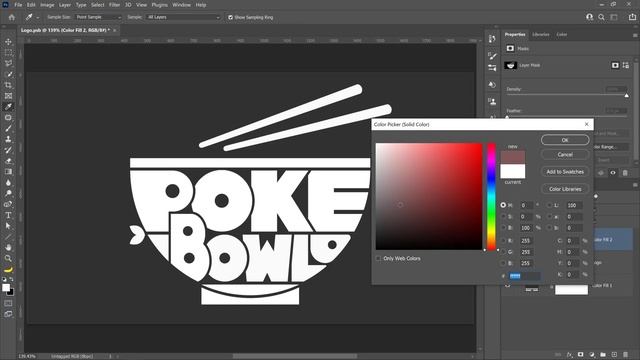The width and height of the screenshot is (640, 360).
Task: Click the current color white swatch
Action: click(x=513, y=171)
